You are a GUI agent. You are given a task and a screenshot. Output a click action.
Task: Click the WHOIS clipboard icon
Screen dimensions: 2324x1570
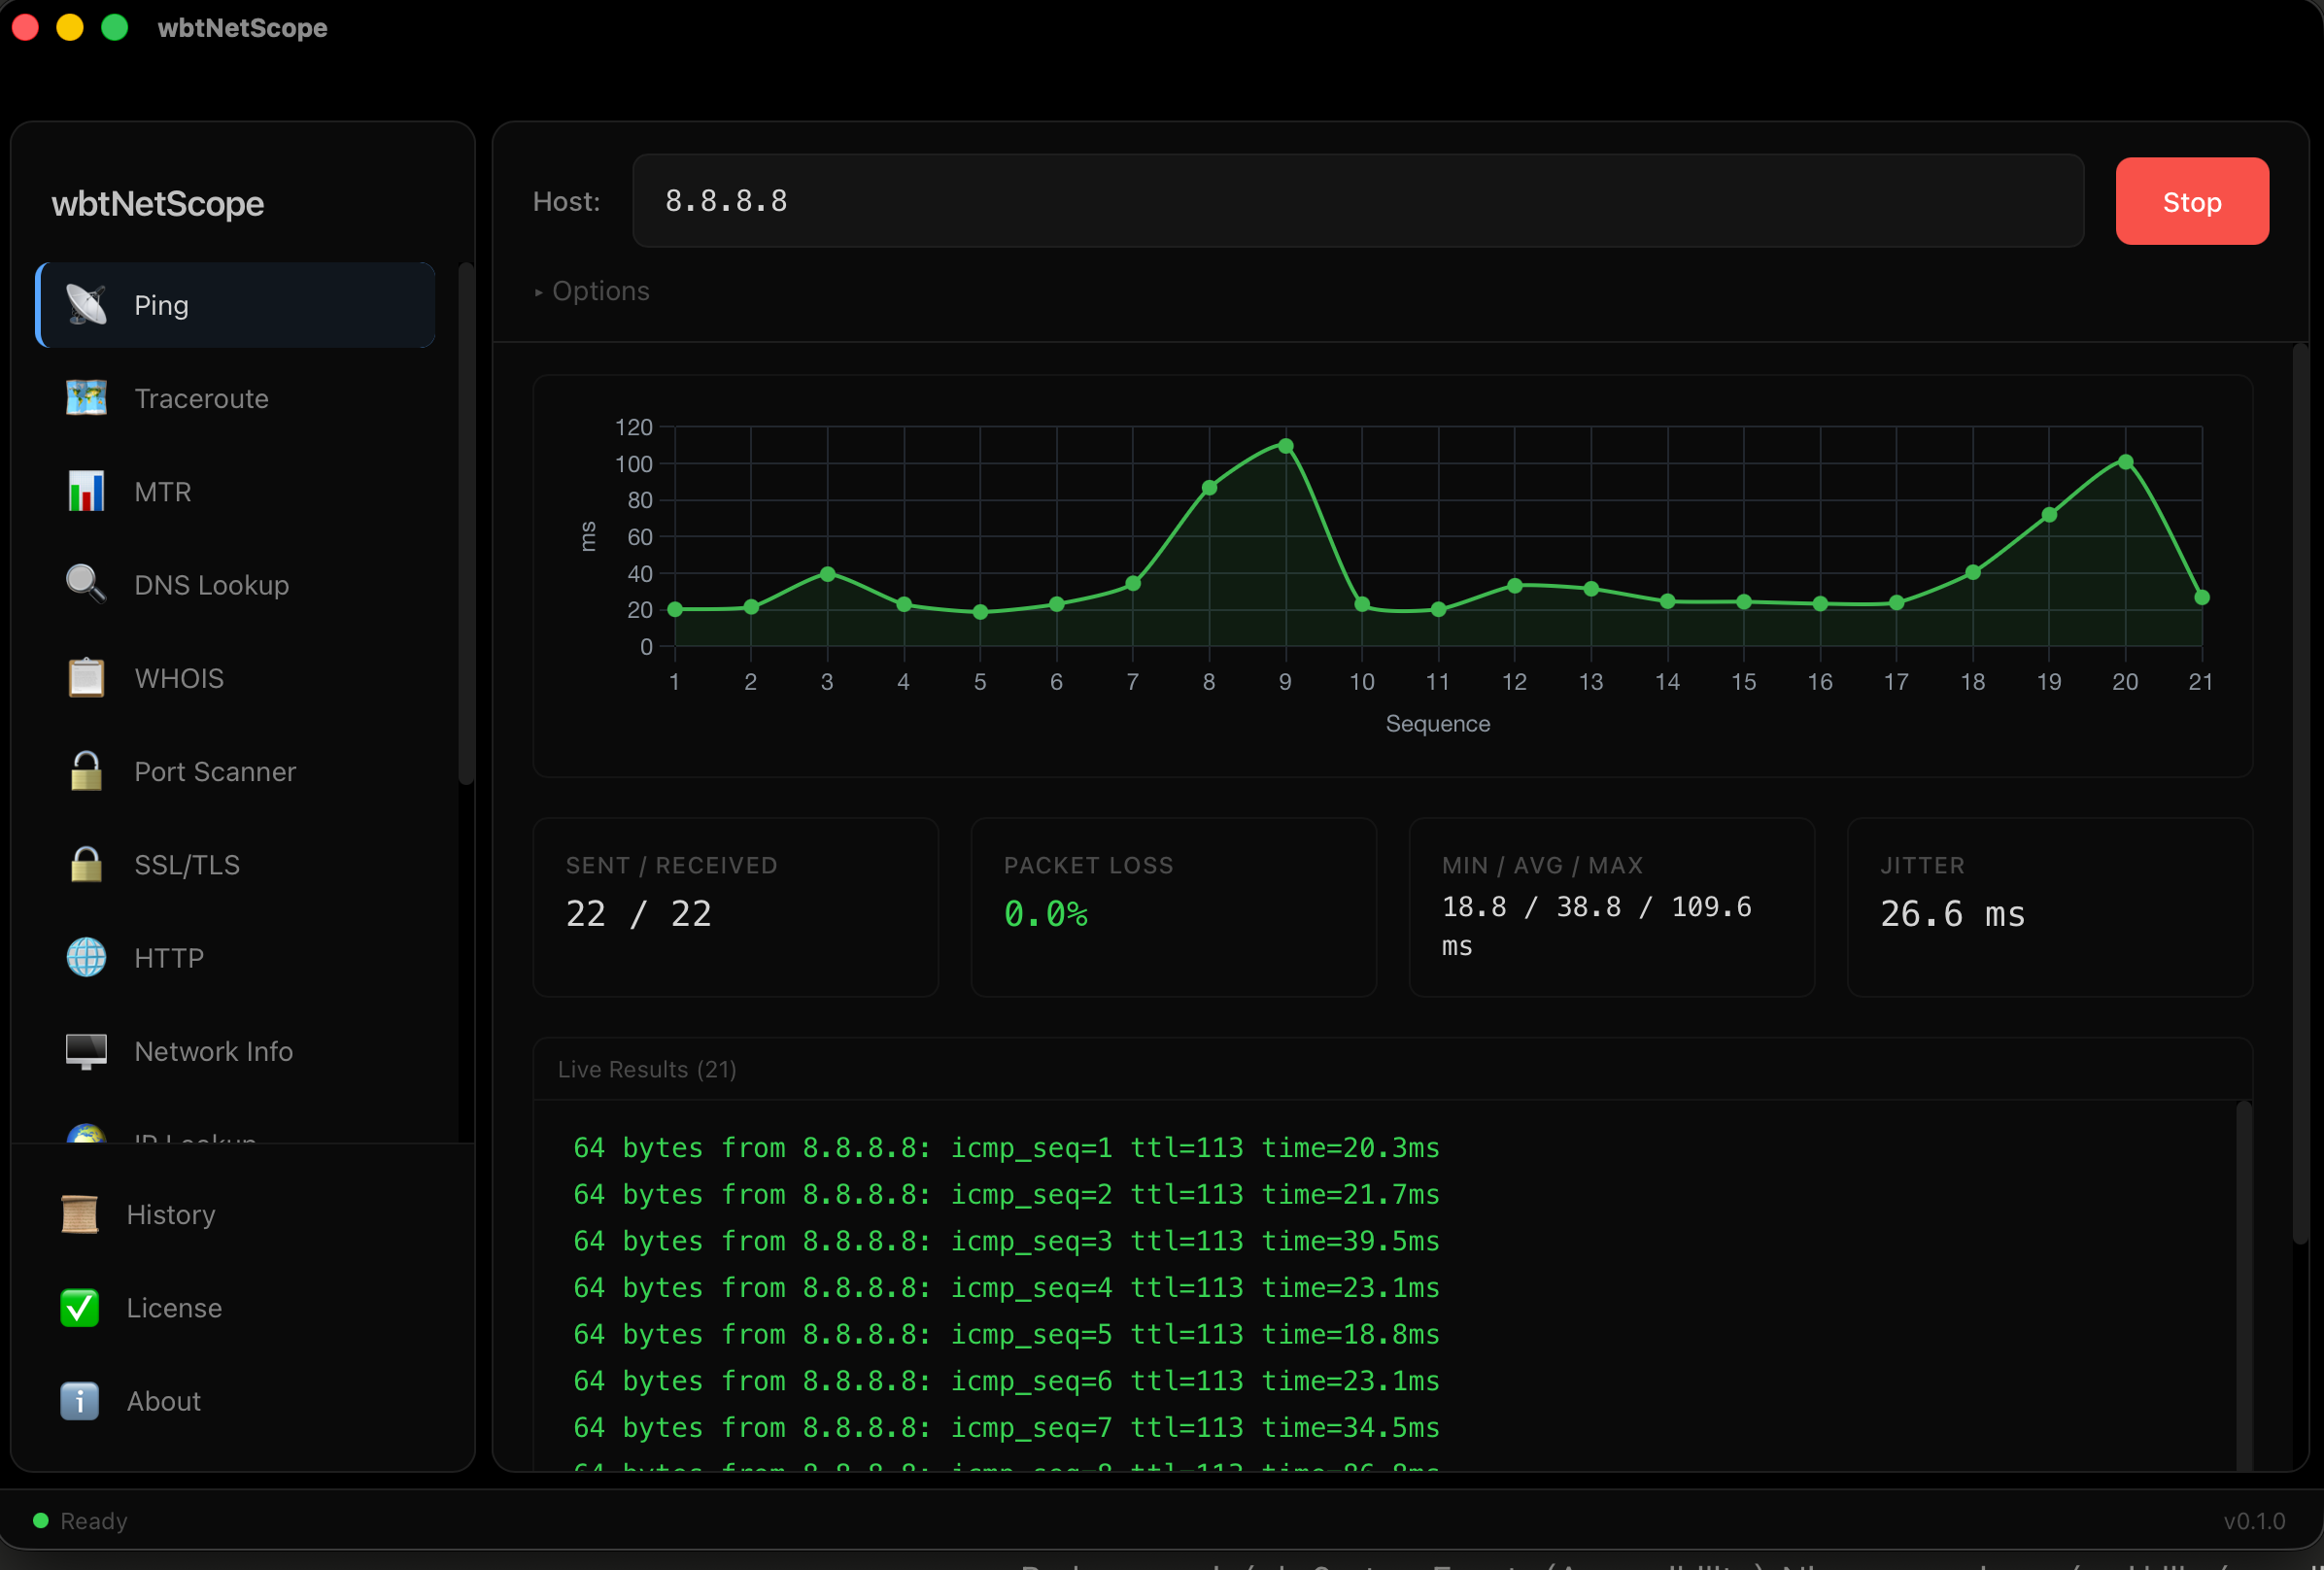[86, 678]
